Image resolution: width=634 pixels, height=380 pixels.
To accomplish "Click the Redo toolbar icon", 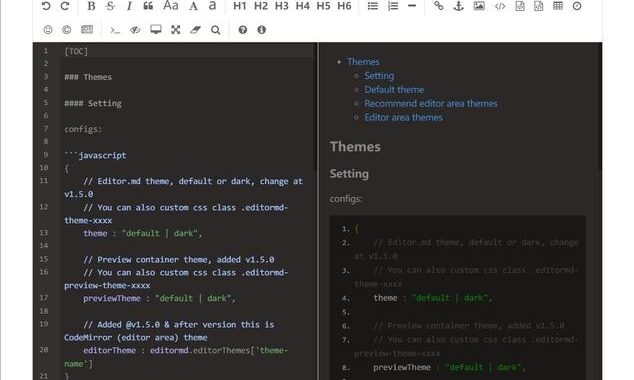I will point(65,6).
